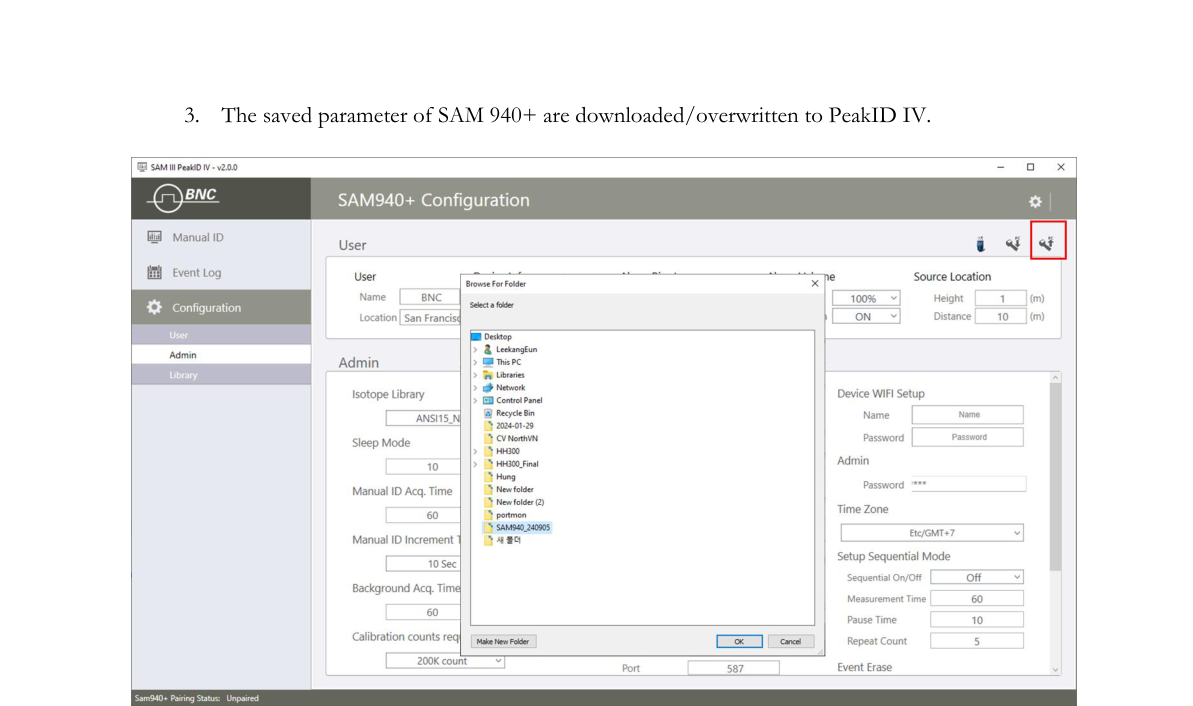
Task: Click OK in Browse For Folder
Action: click(739, 641)
